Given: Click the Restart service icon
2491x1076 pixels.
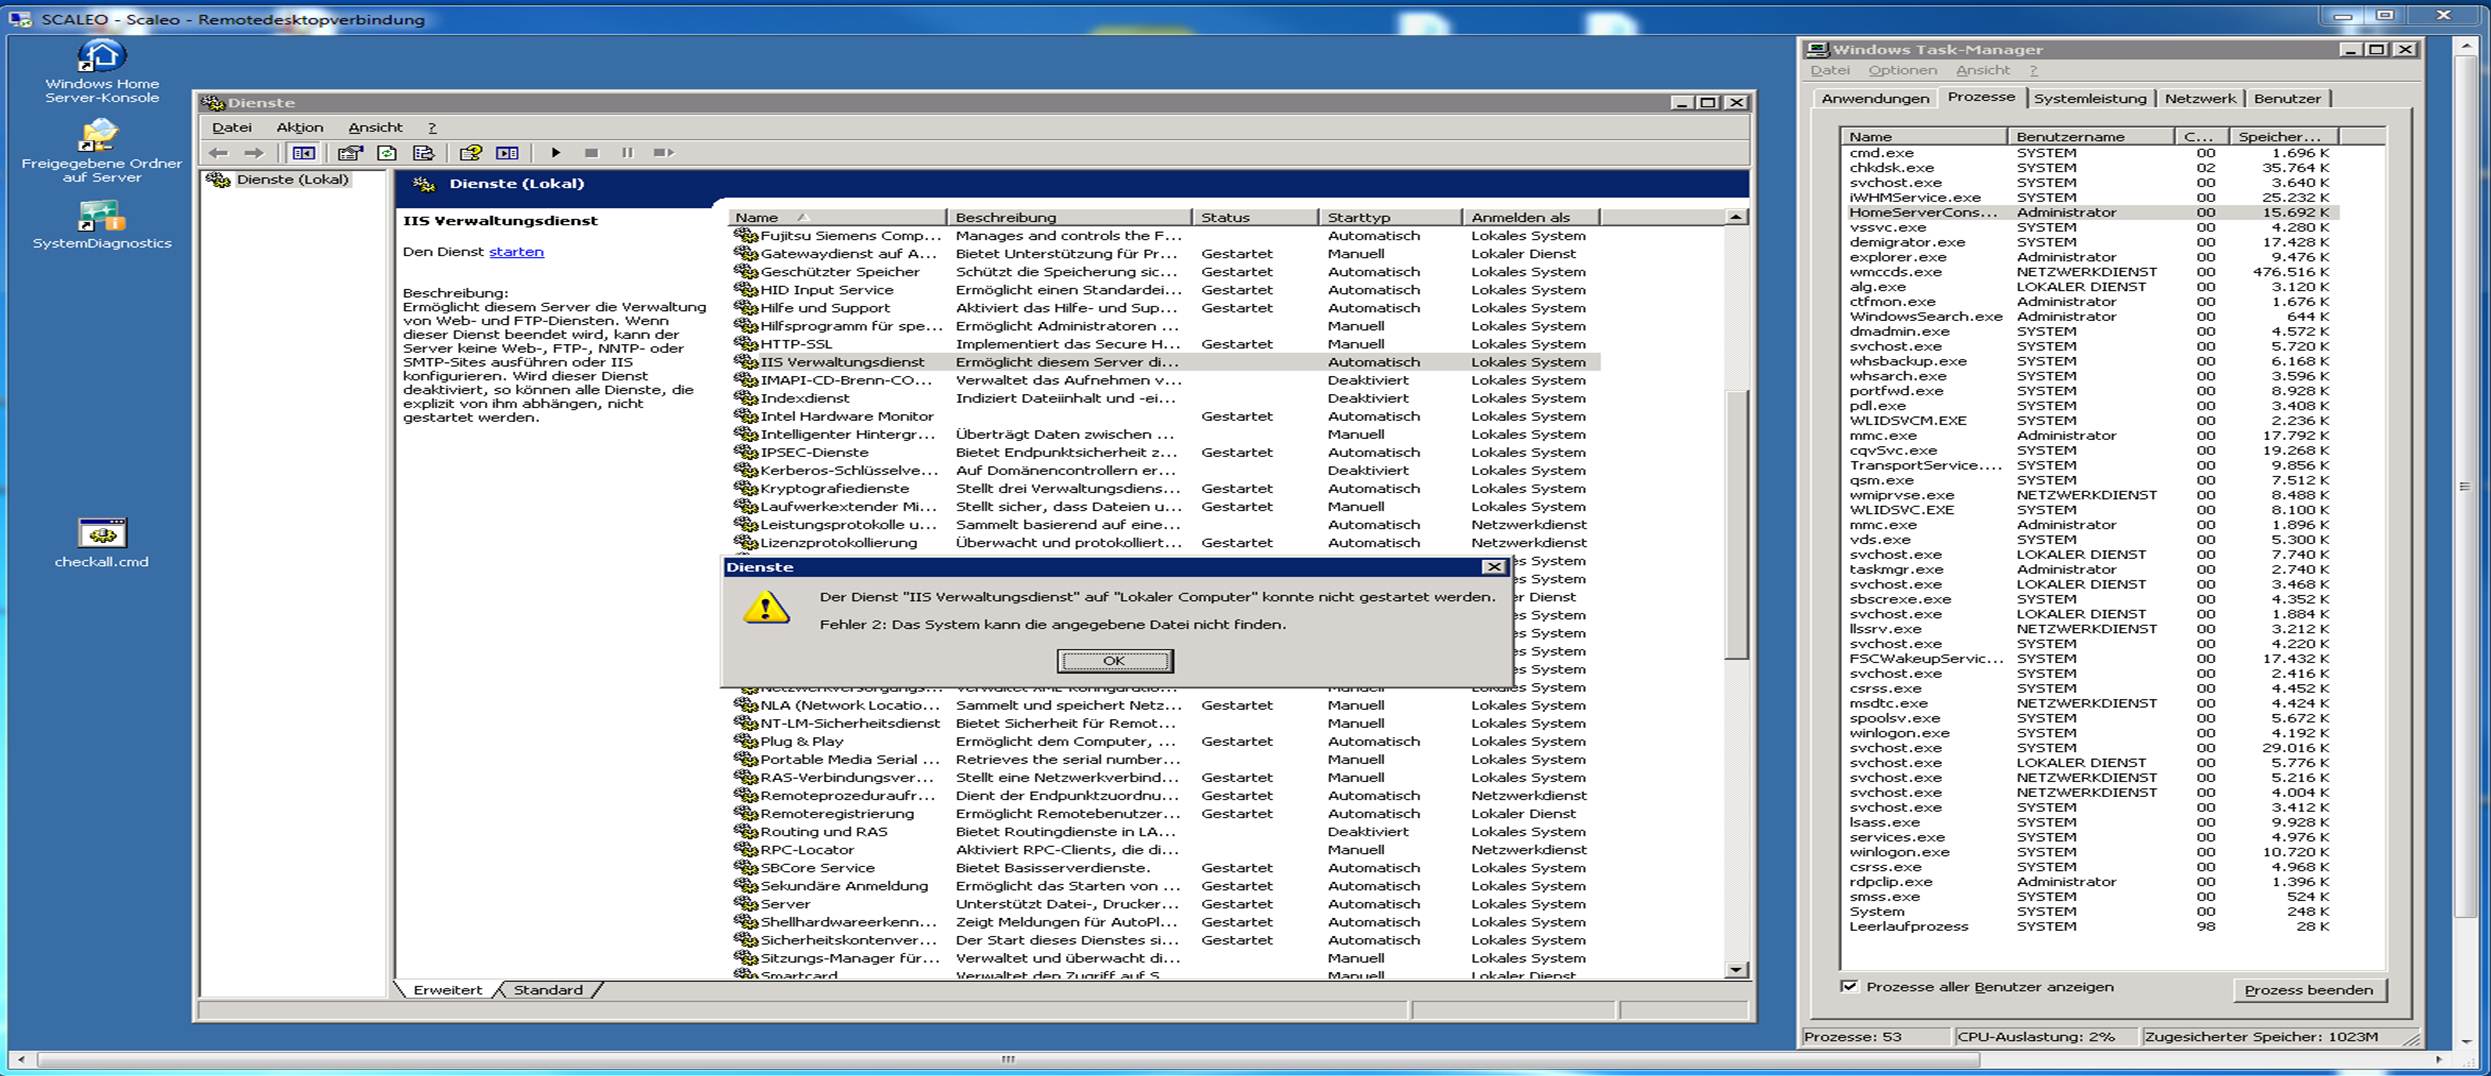Looking at the screenshot, I should pos(663,153).
